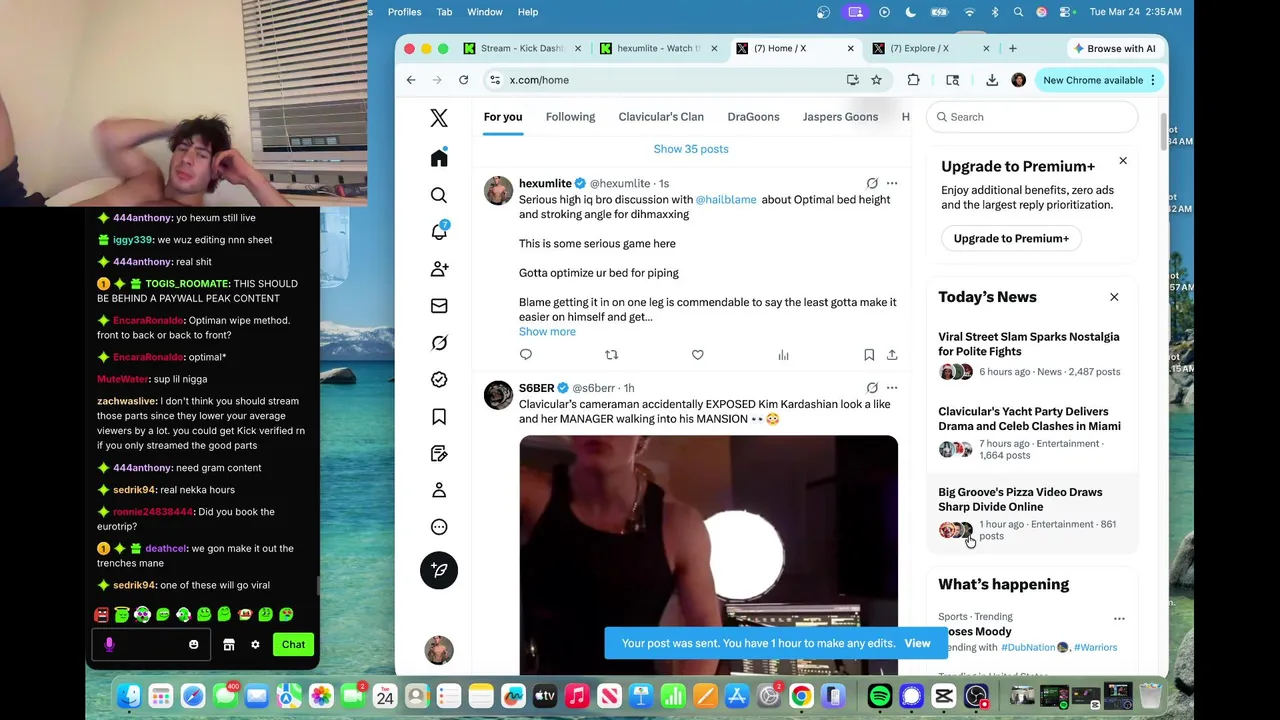1280x720 pixels.
Task: Open Explore search icon in X sidebar
Action: click(x=439, y=195)
